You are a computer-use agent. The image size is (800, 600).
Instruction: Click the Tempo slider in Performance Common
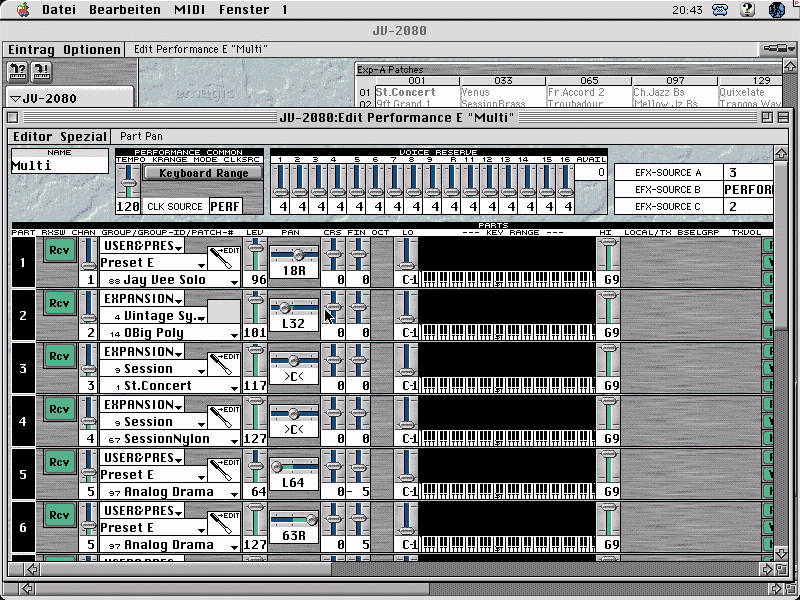(128, 181)
